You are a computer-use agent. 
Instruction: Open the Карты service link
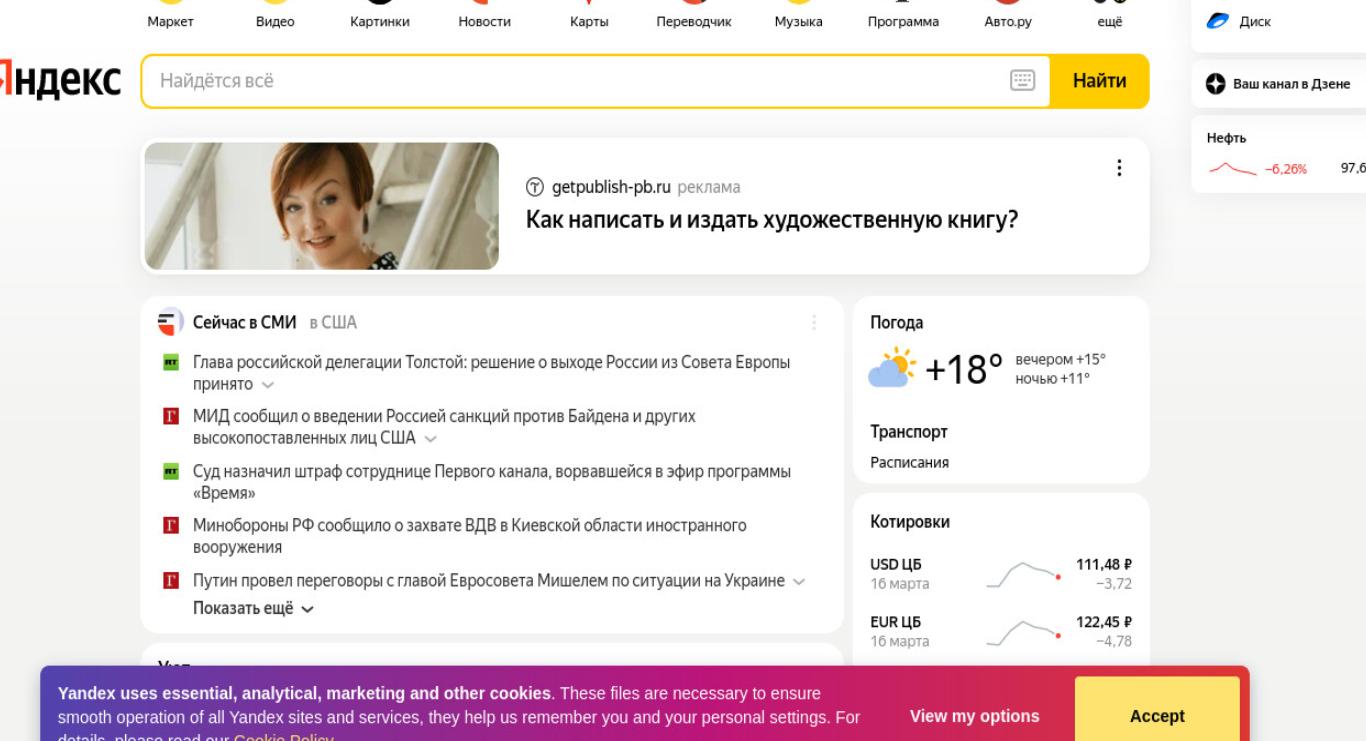(589, 22)
